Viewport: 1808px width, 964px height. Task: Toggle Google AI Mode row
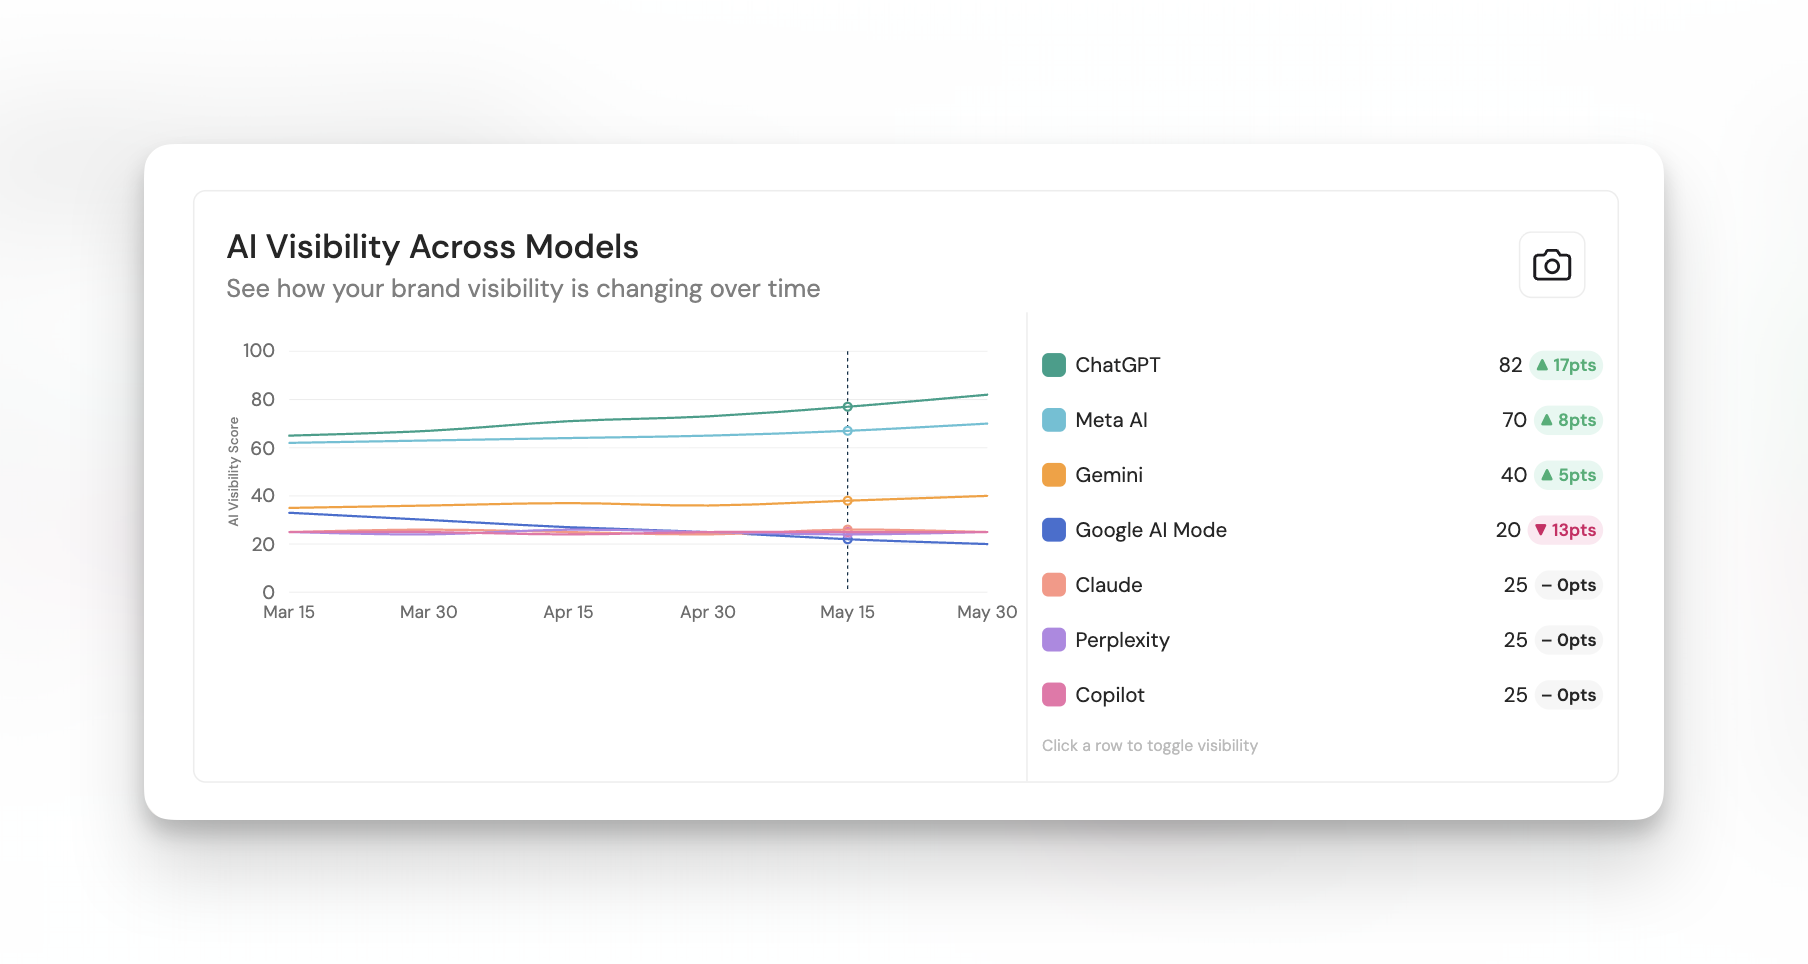[1322, 530]
